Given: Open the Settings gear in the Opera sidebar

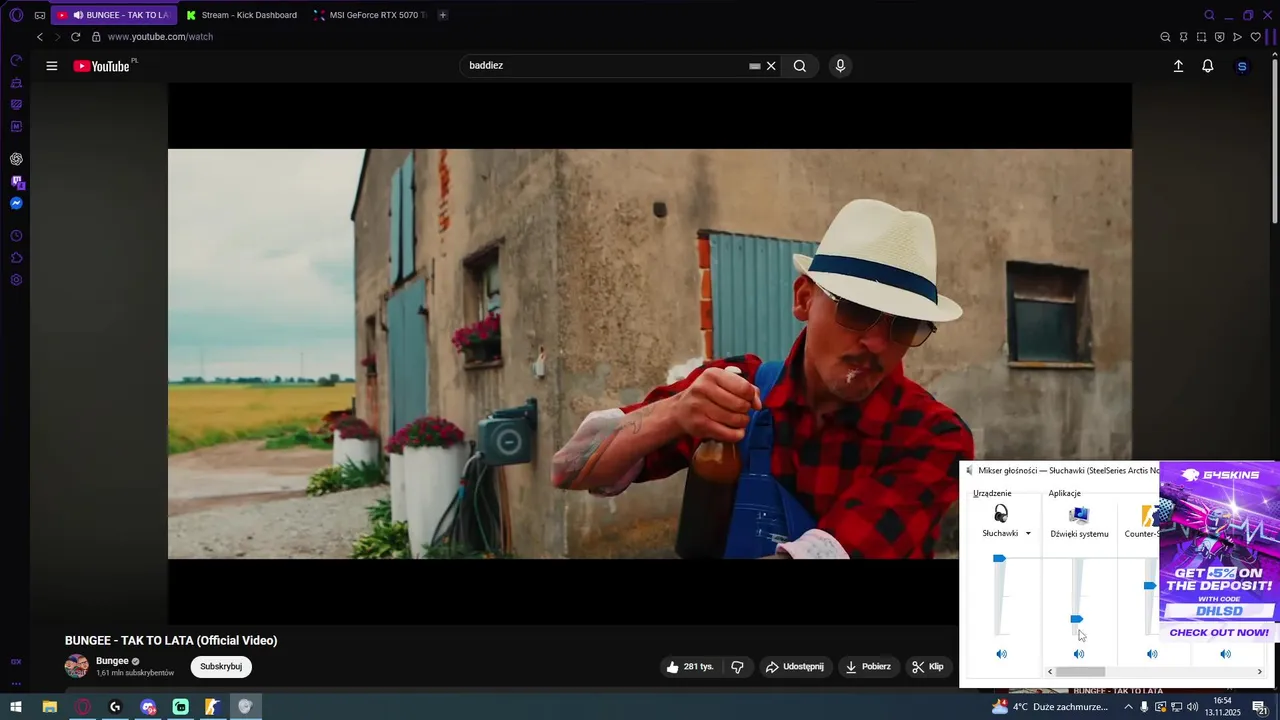Looking at the screenshot, I should 16,280.
